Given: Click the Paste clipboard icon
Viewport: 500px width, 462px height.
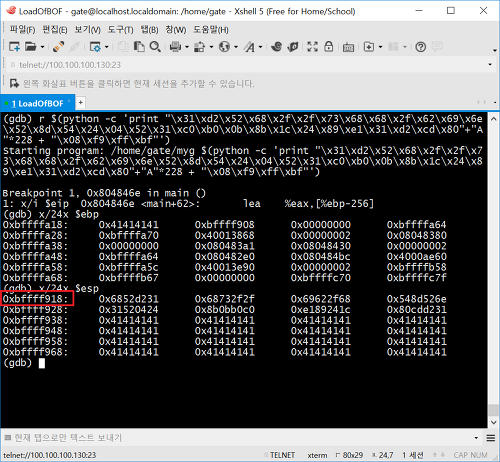Looking at the screenshot, I should click(x=139, y=47).
